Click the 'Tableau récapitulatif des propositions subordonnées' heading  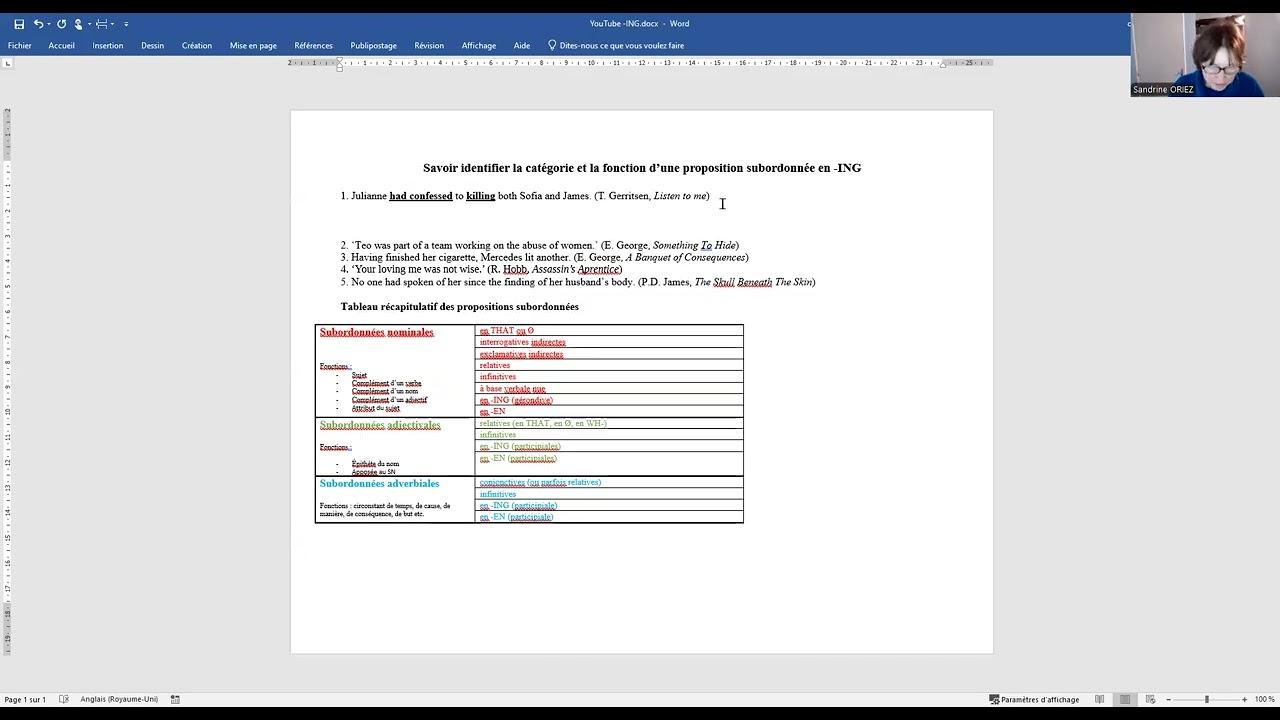tap(460, 307)
